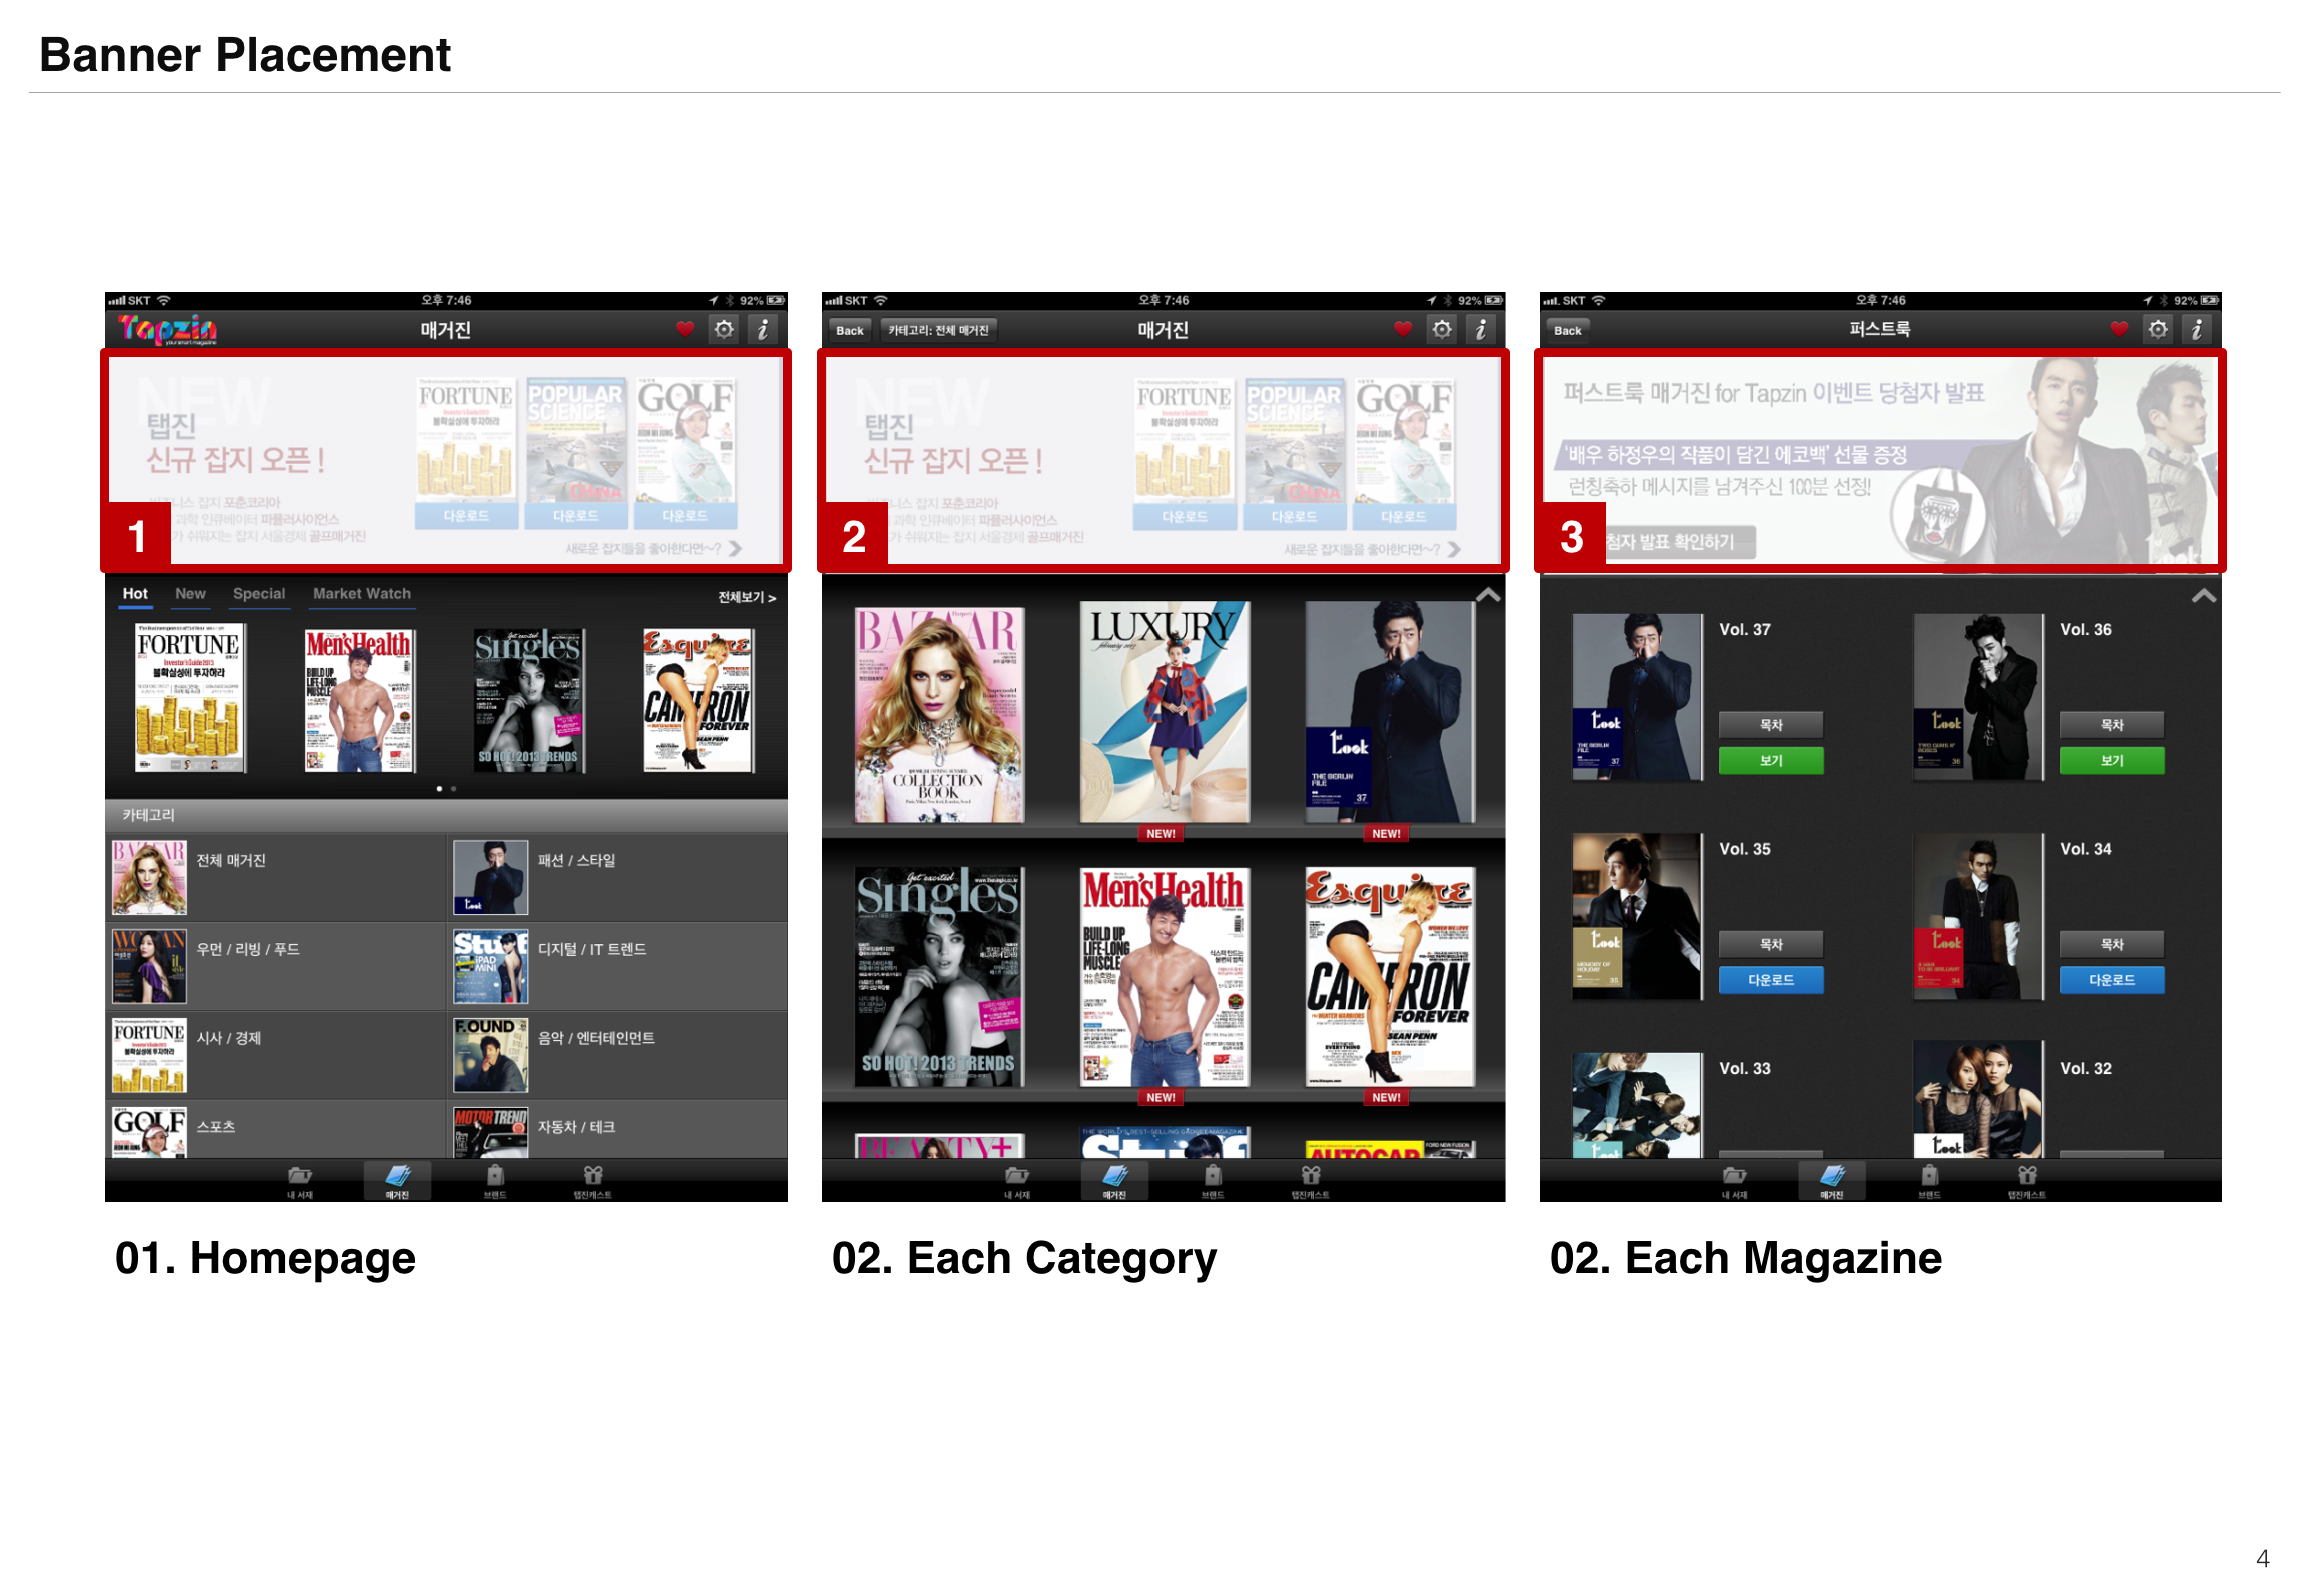Tap 목차 button for Vol. 34
This screenshot has width=2308, height=1594.
[x=2112, y=944]
